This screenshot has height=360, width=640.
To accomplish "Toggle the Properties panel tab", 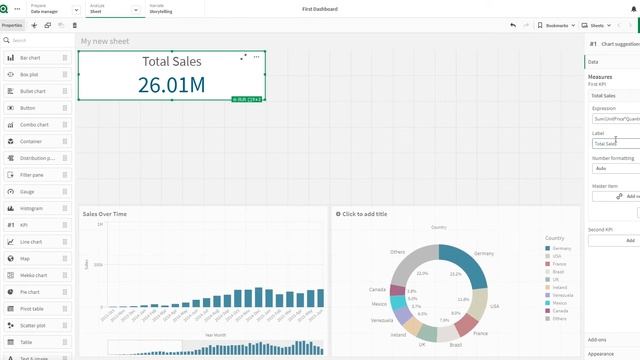I will click(x=12, y=25).
